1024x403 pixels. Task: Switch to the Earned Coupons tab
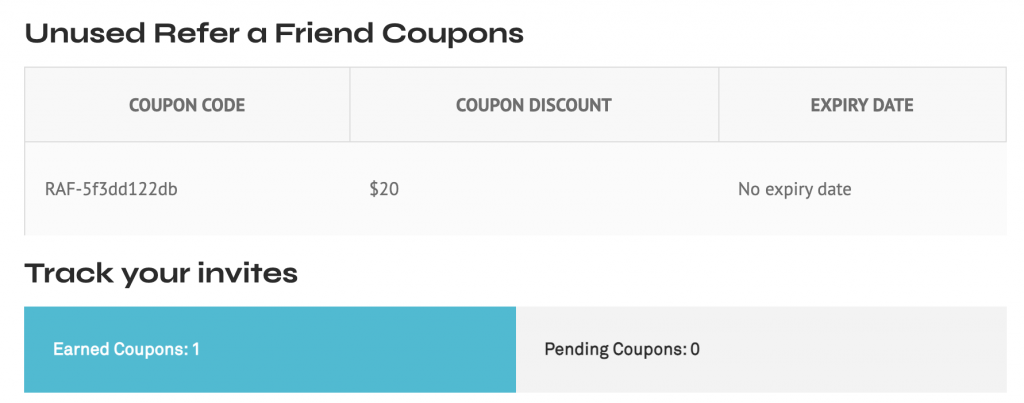pos(270,349)
